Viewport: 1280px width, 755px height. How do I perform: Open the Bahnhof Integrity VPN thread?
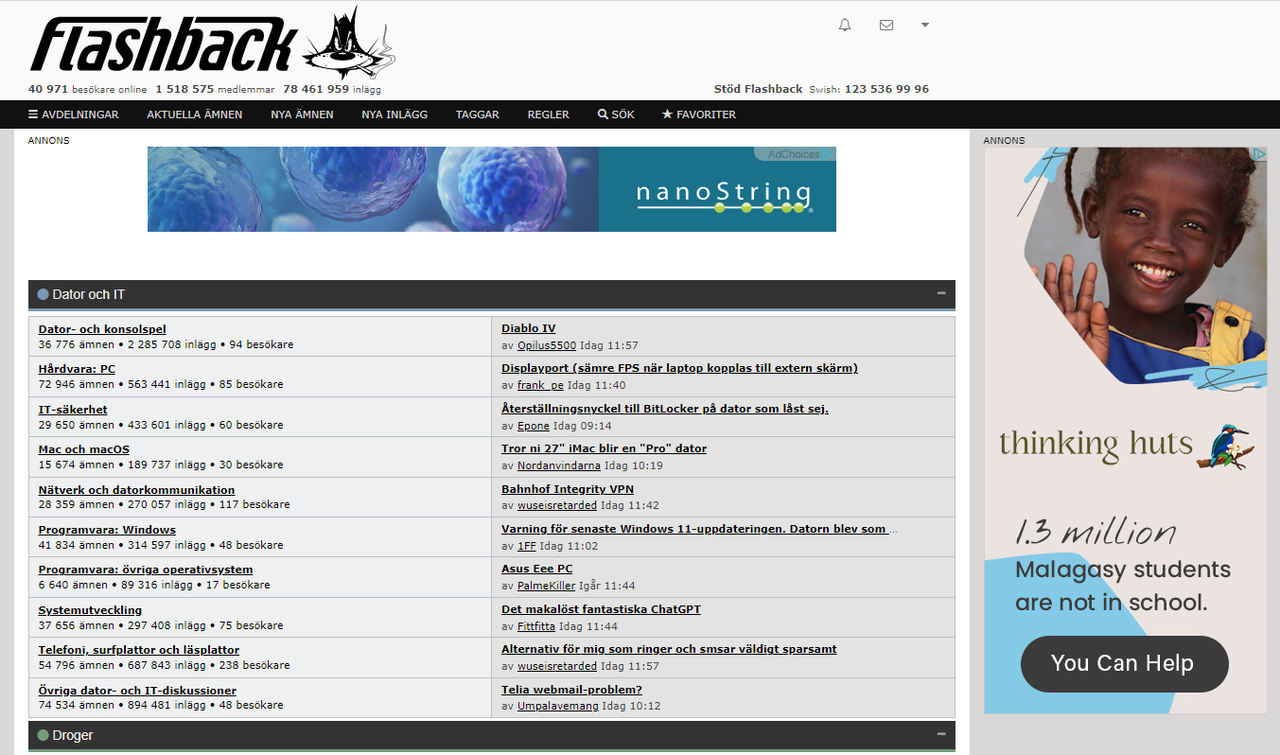567,489
